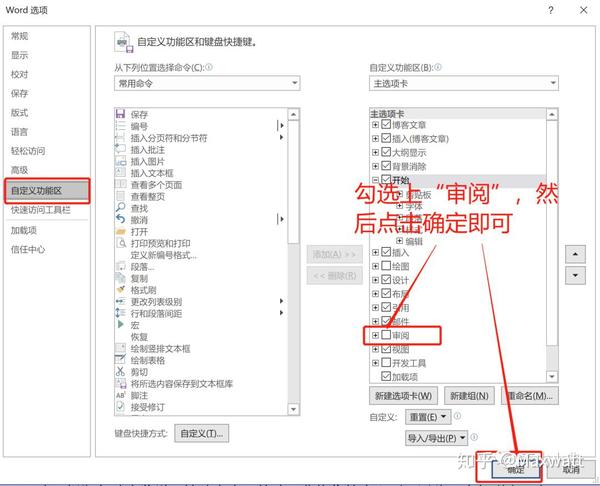Uncheck the 大纲显示 checkbox
This screenshot has height=486, width=600.
pyautogui.click(x=386, y=152)
